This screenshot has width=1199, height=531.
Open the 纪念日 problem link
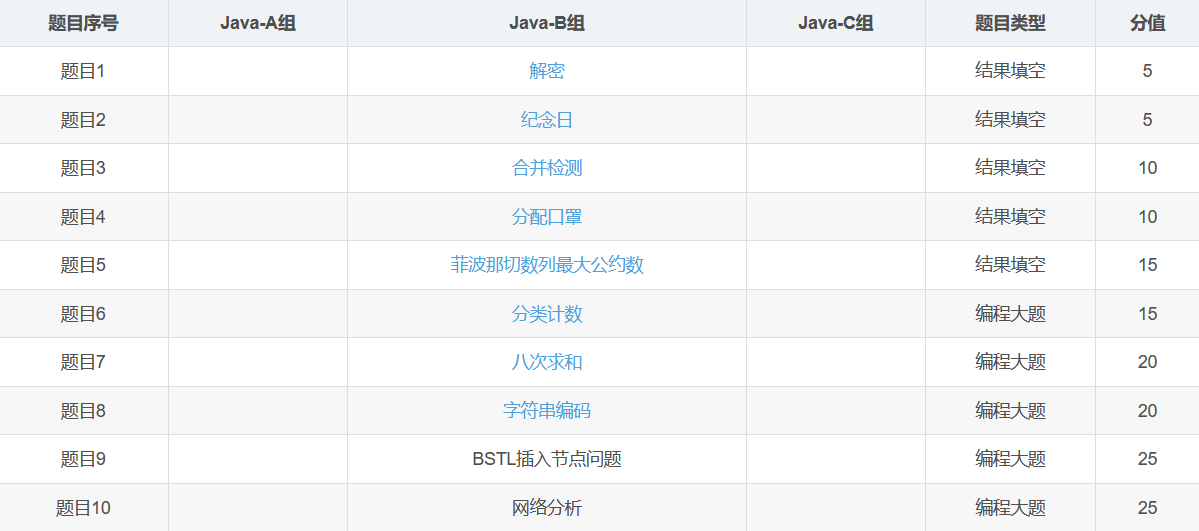pos(547,119)
